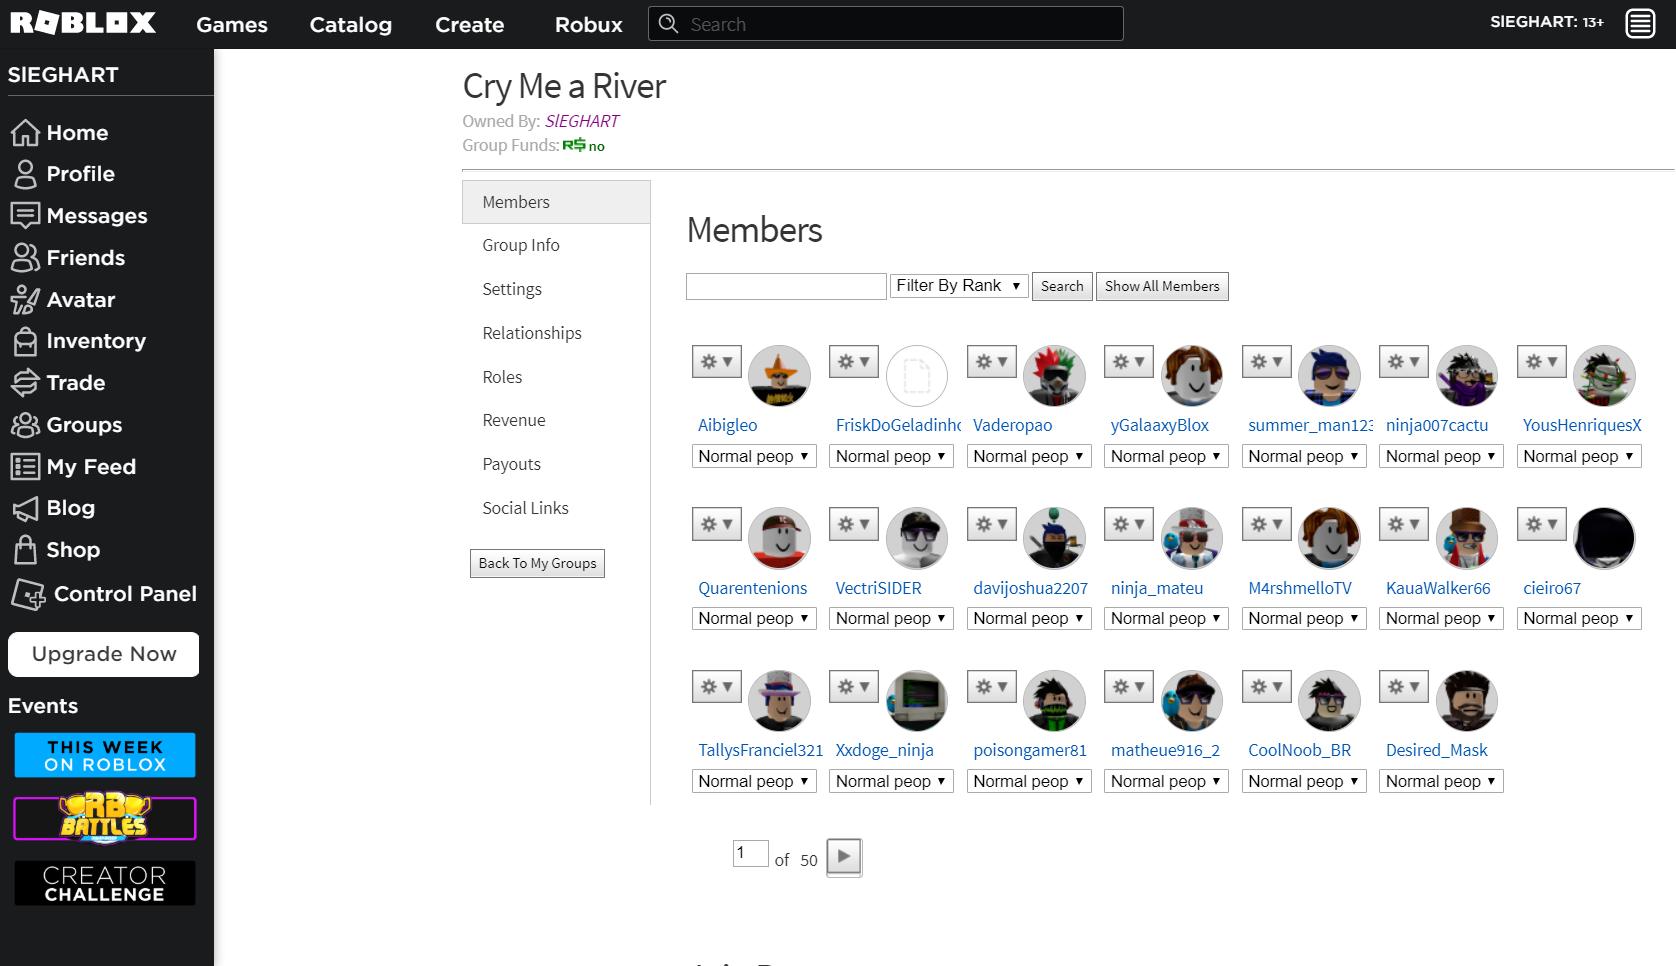This screenshot has height=966, width=1676.
Task: Click the top Roblox search field
Action: pos(886,24)
